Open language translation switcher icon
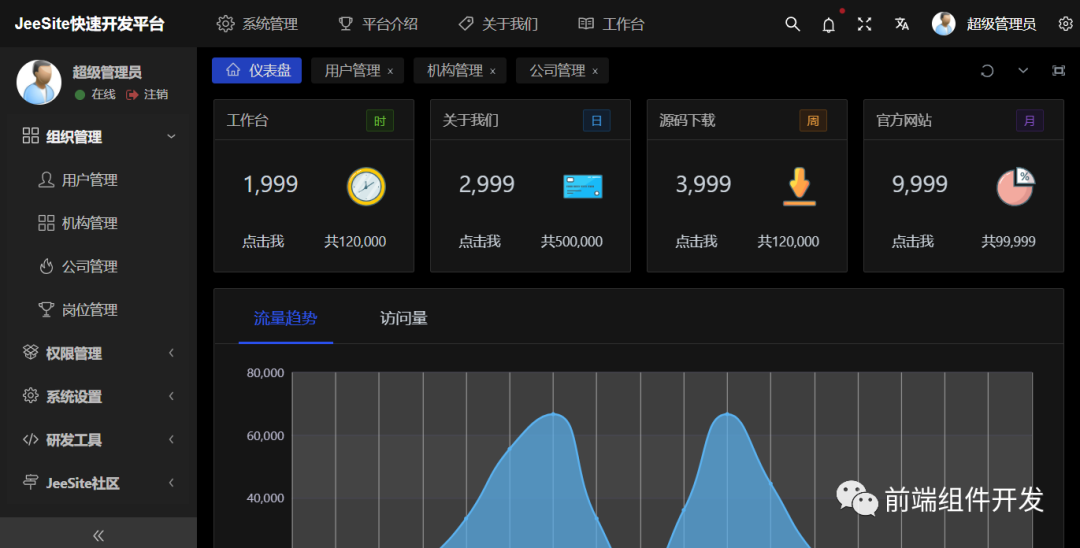This screenshot has width=1080, height=548. click(902, 24)
